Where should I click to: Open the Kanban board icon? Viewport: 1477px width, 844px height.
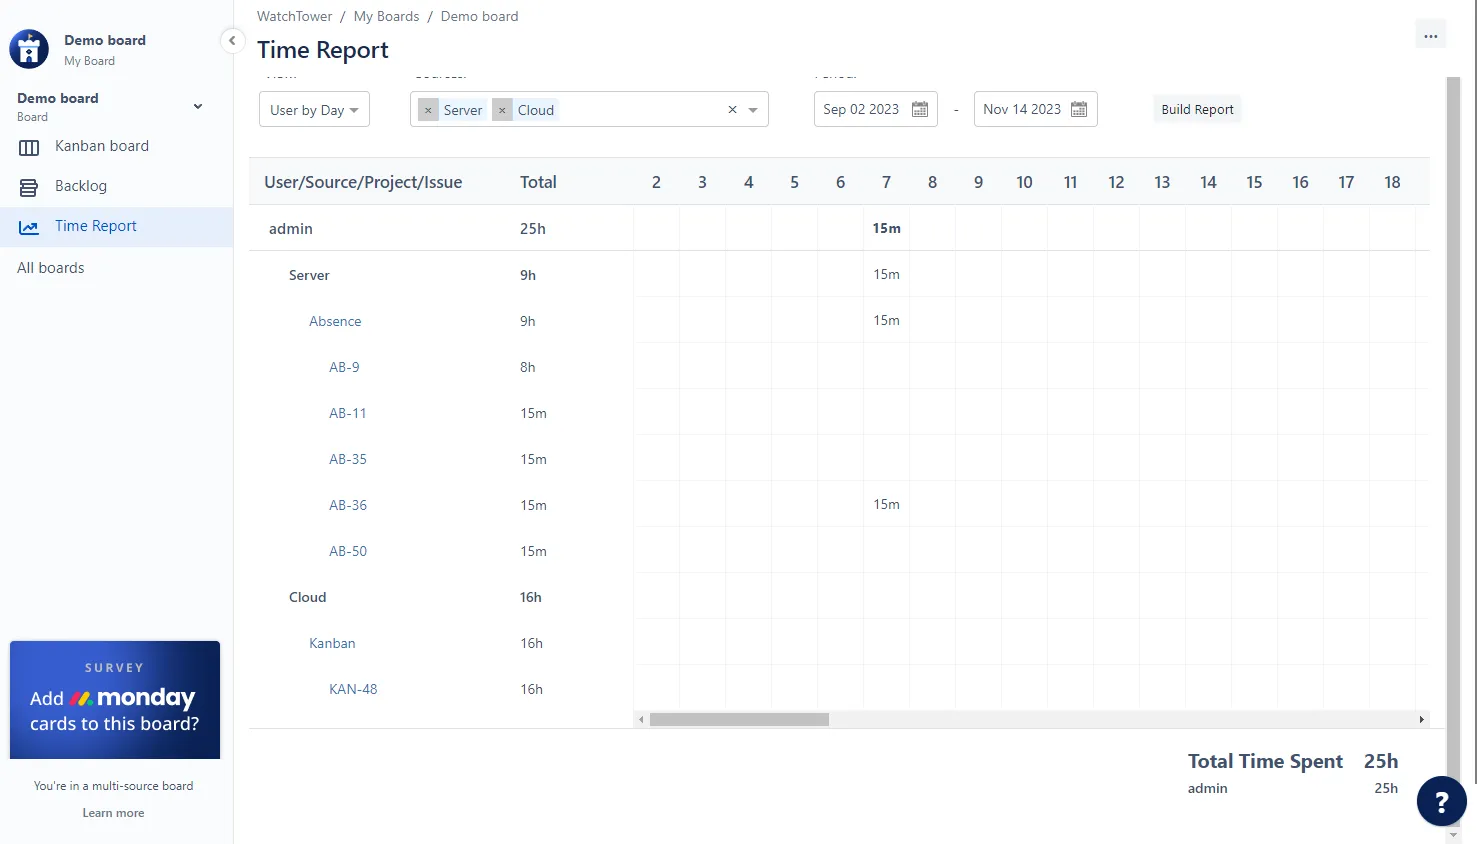(29, 147)
